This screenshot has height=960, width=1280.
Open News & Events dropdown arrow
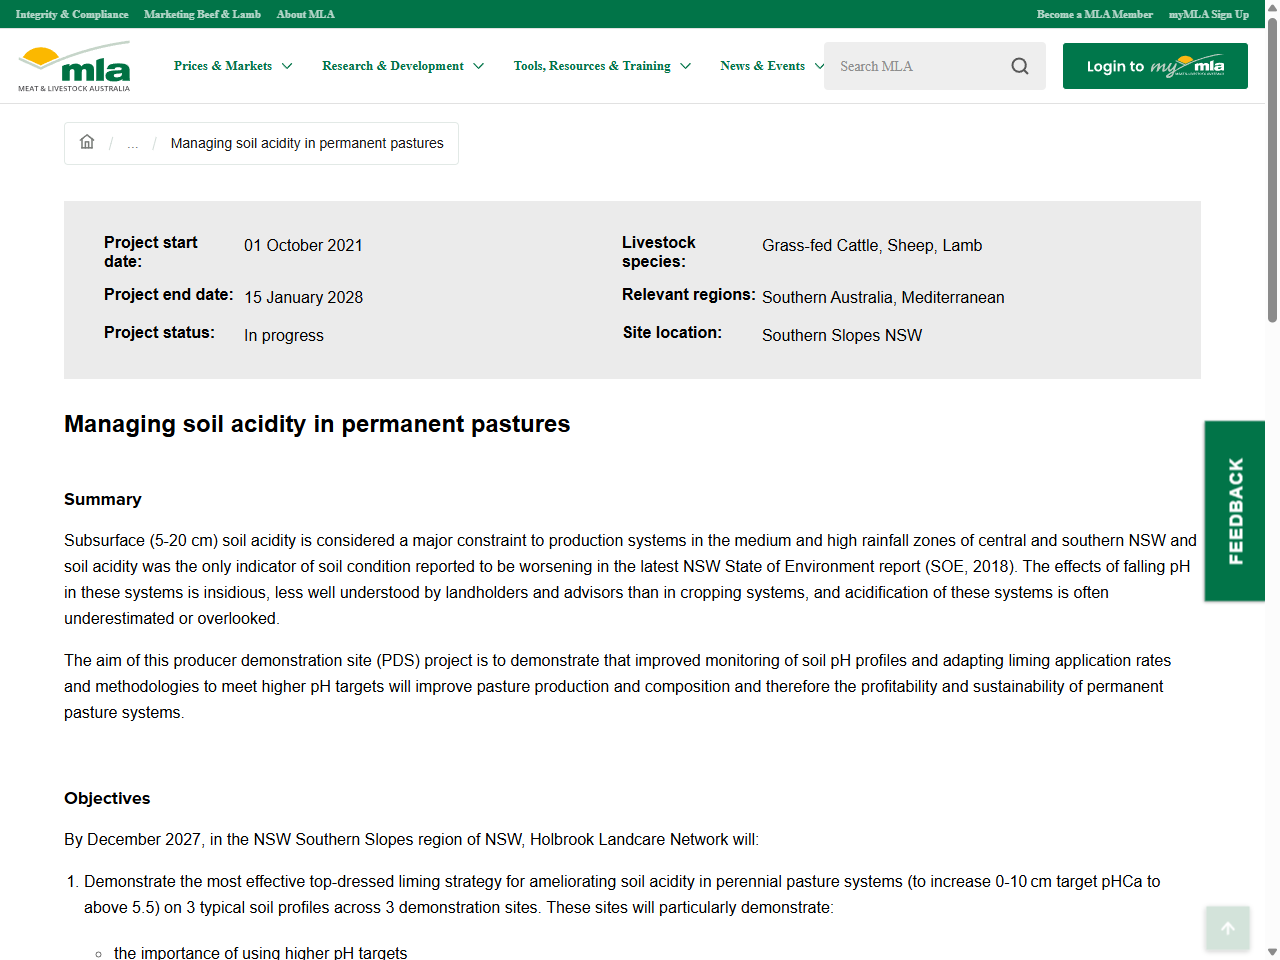[x=820, y=66]
